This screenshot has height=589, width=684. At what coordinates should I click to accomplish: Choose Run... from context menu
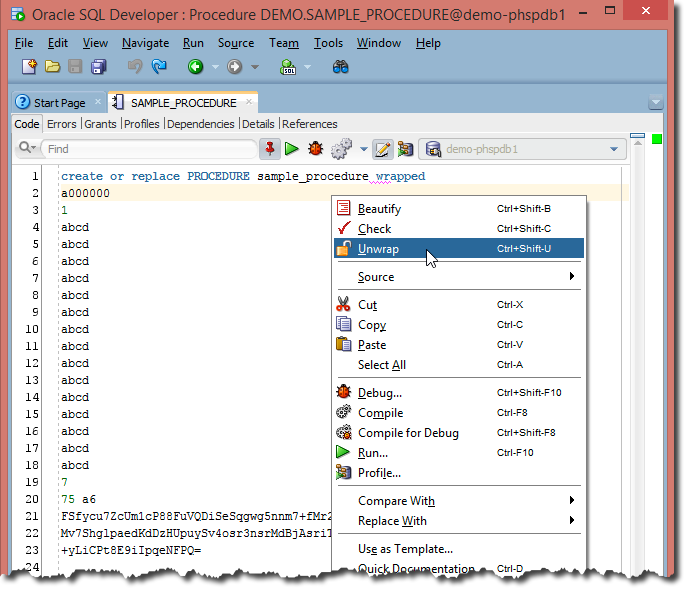458,452
